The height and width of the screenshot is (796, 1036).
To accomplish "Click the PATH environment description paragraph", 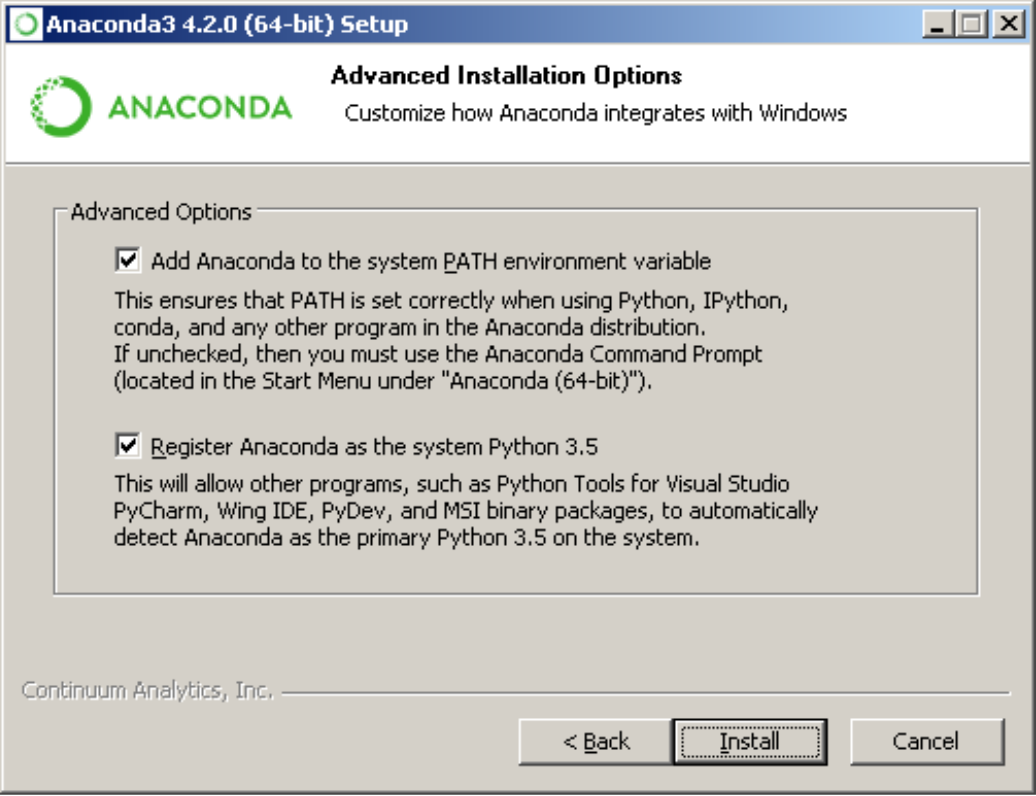I will (x=440, y=340).
